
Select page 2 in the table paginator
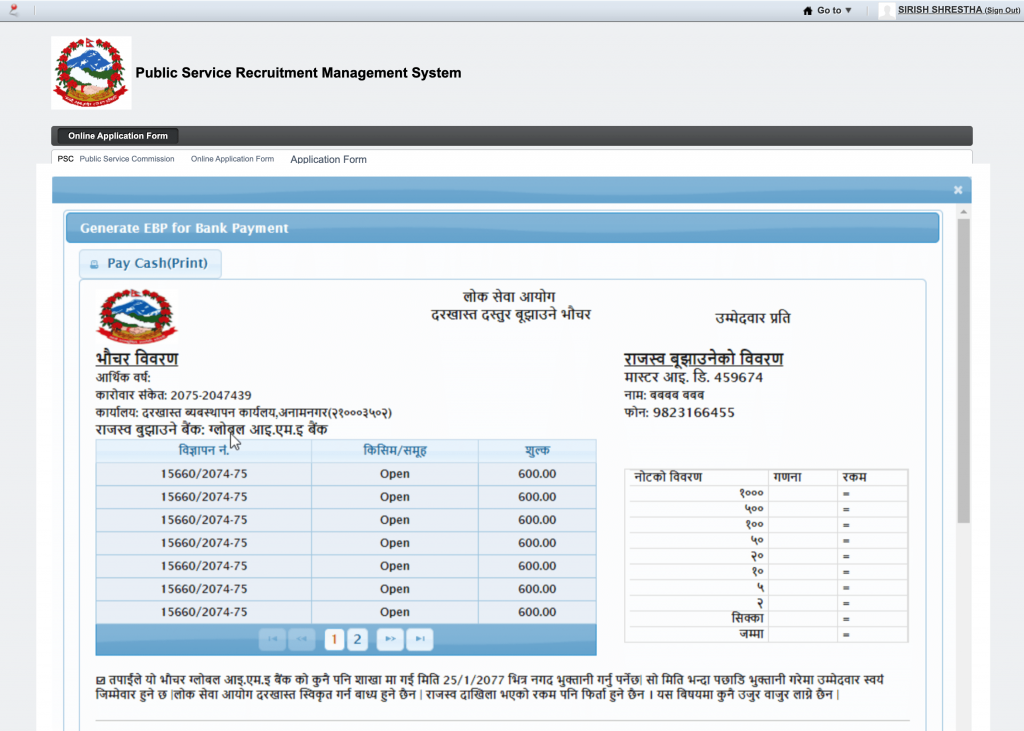pos(357,639)
